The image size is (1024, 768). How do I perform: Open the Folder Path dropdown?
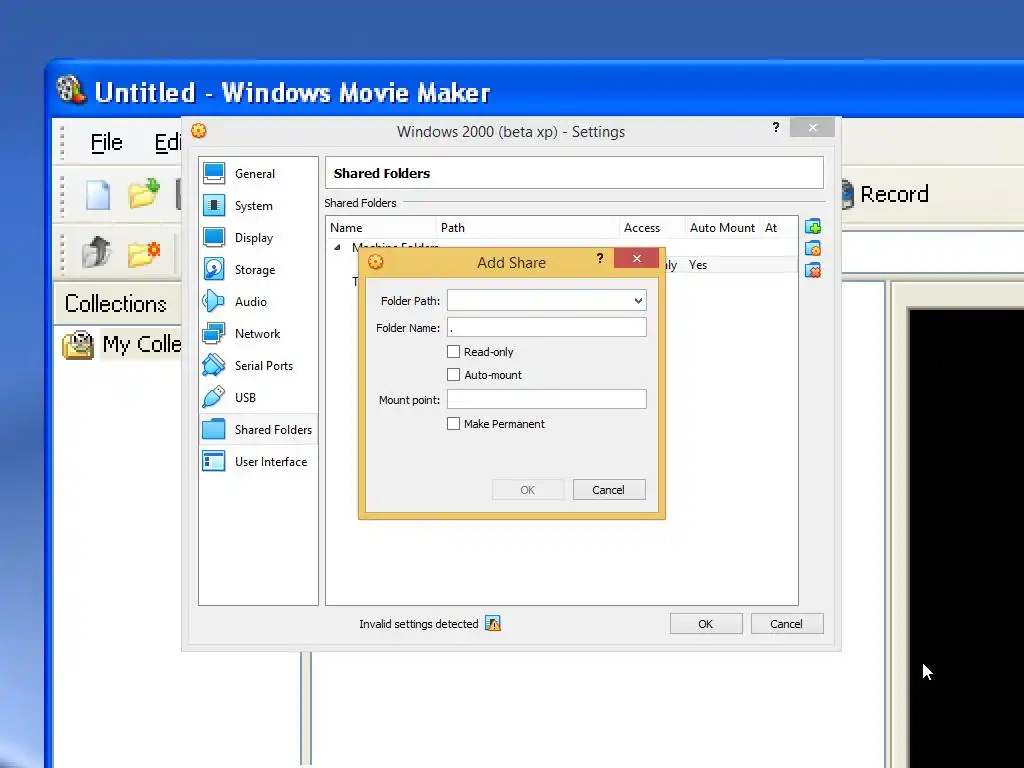click(x=638, y=300)
